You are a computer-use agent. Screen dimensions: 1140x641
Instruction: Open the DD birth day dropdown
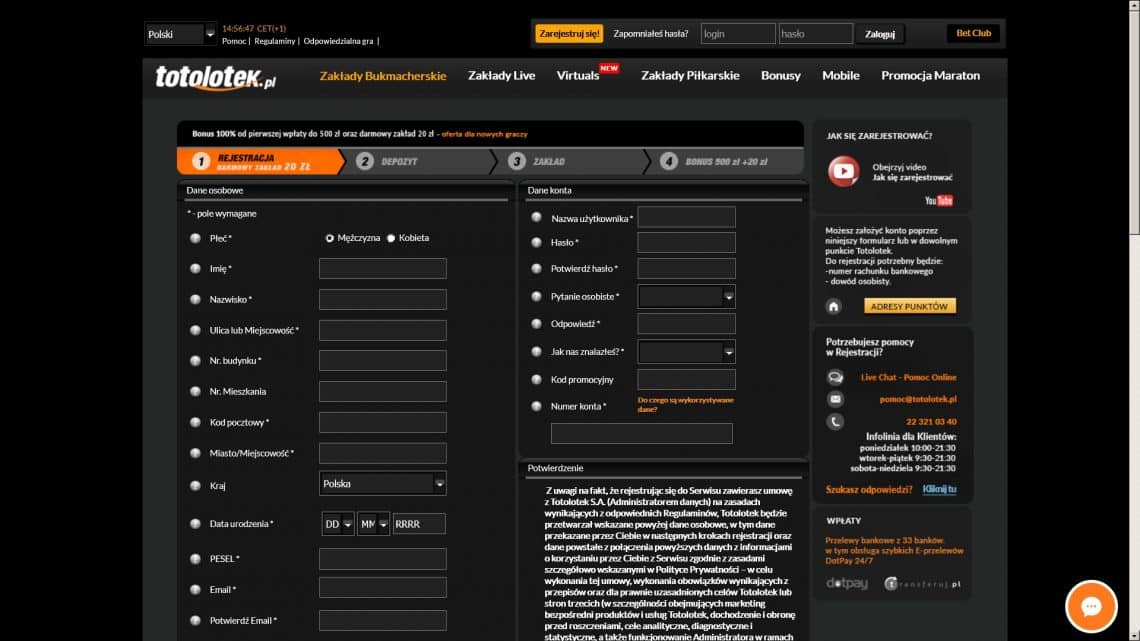click(338, 524)
